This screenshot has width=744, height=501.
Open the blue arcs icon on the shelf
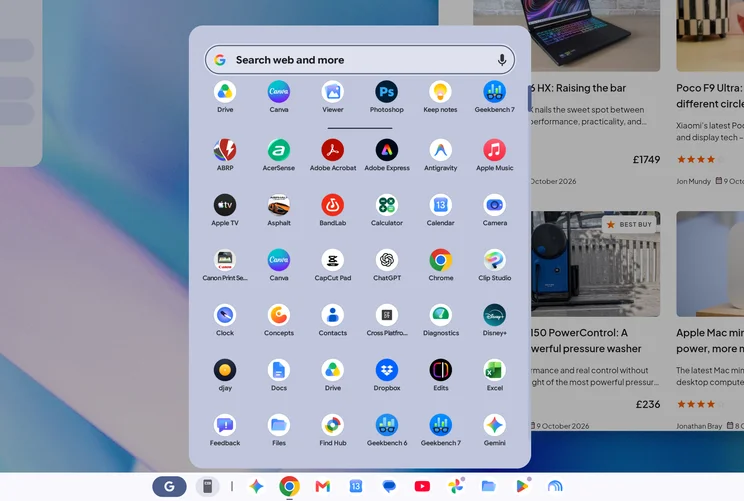click(555, 486)
